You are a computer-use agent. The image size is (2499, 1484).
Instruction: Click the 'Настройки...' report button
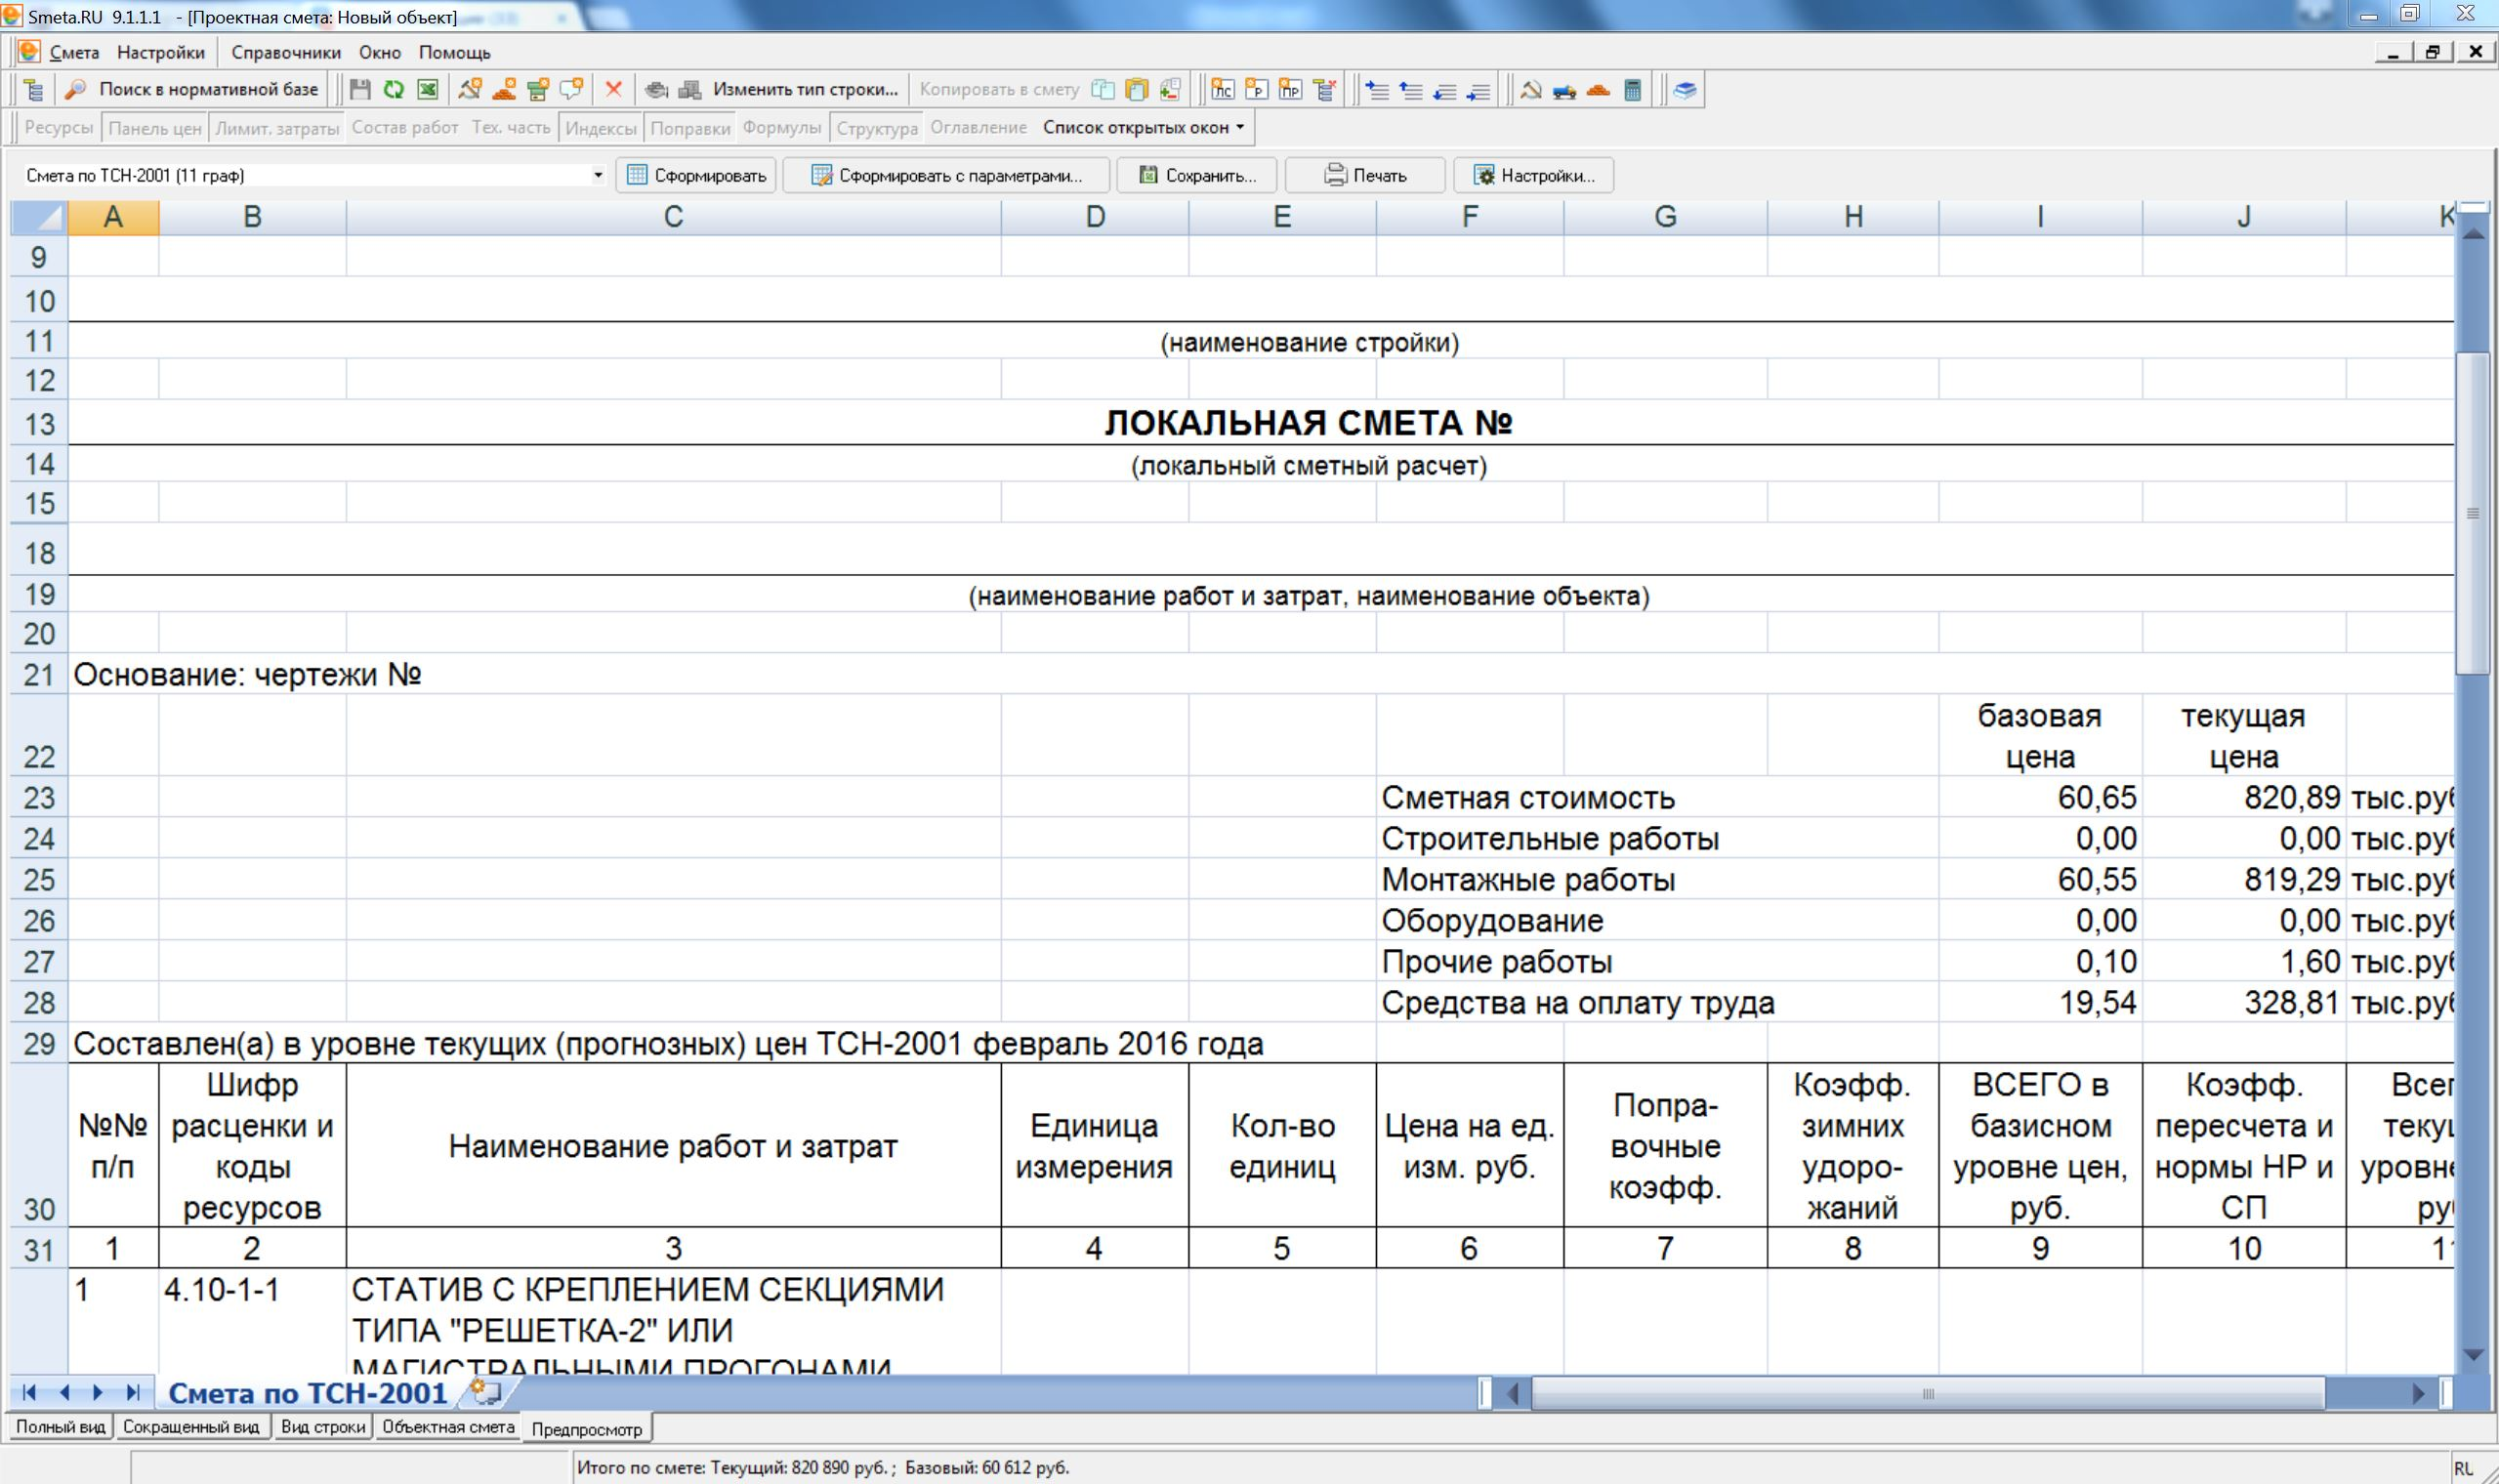pos(1533,176)
